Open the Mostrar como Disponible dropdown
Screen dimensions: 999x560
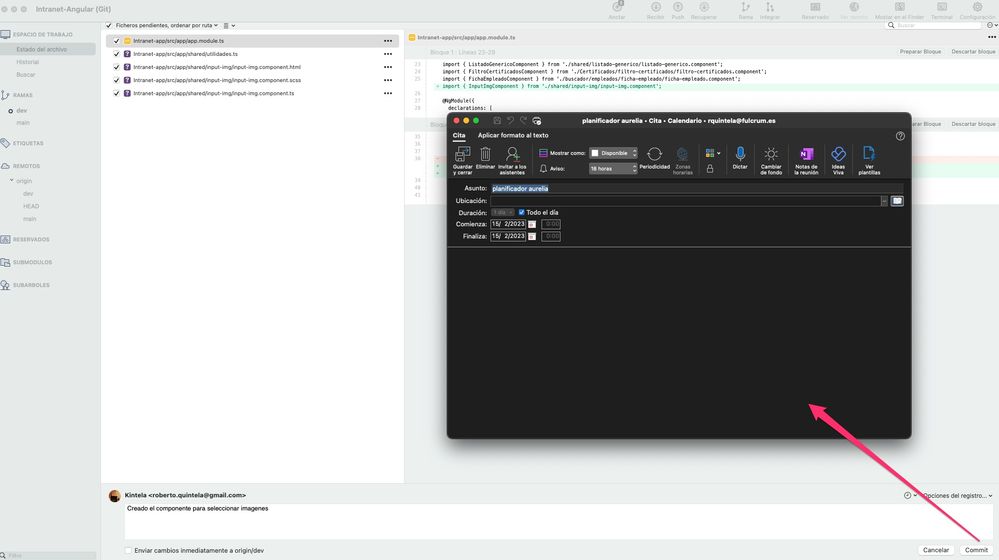pyautogui.click(x=613, y=153)
